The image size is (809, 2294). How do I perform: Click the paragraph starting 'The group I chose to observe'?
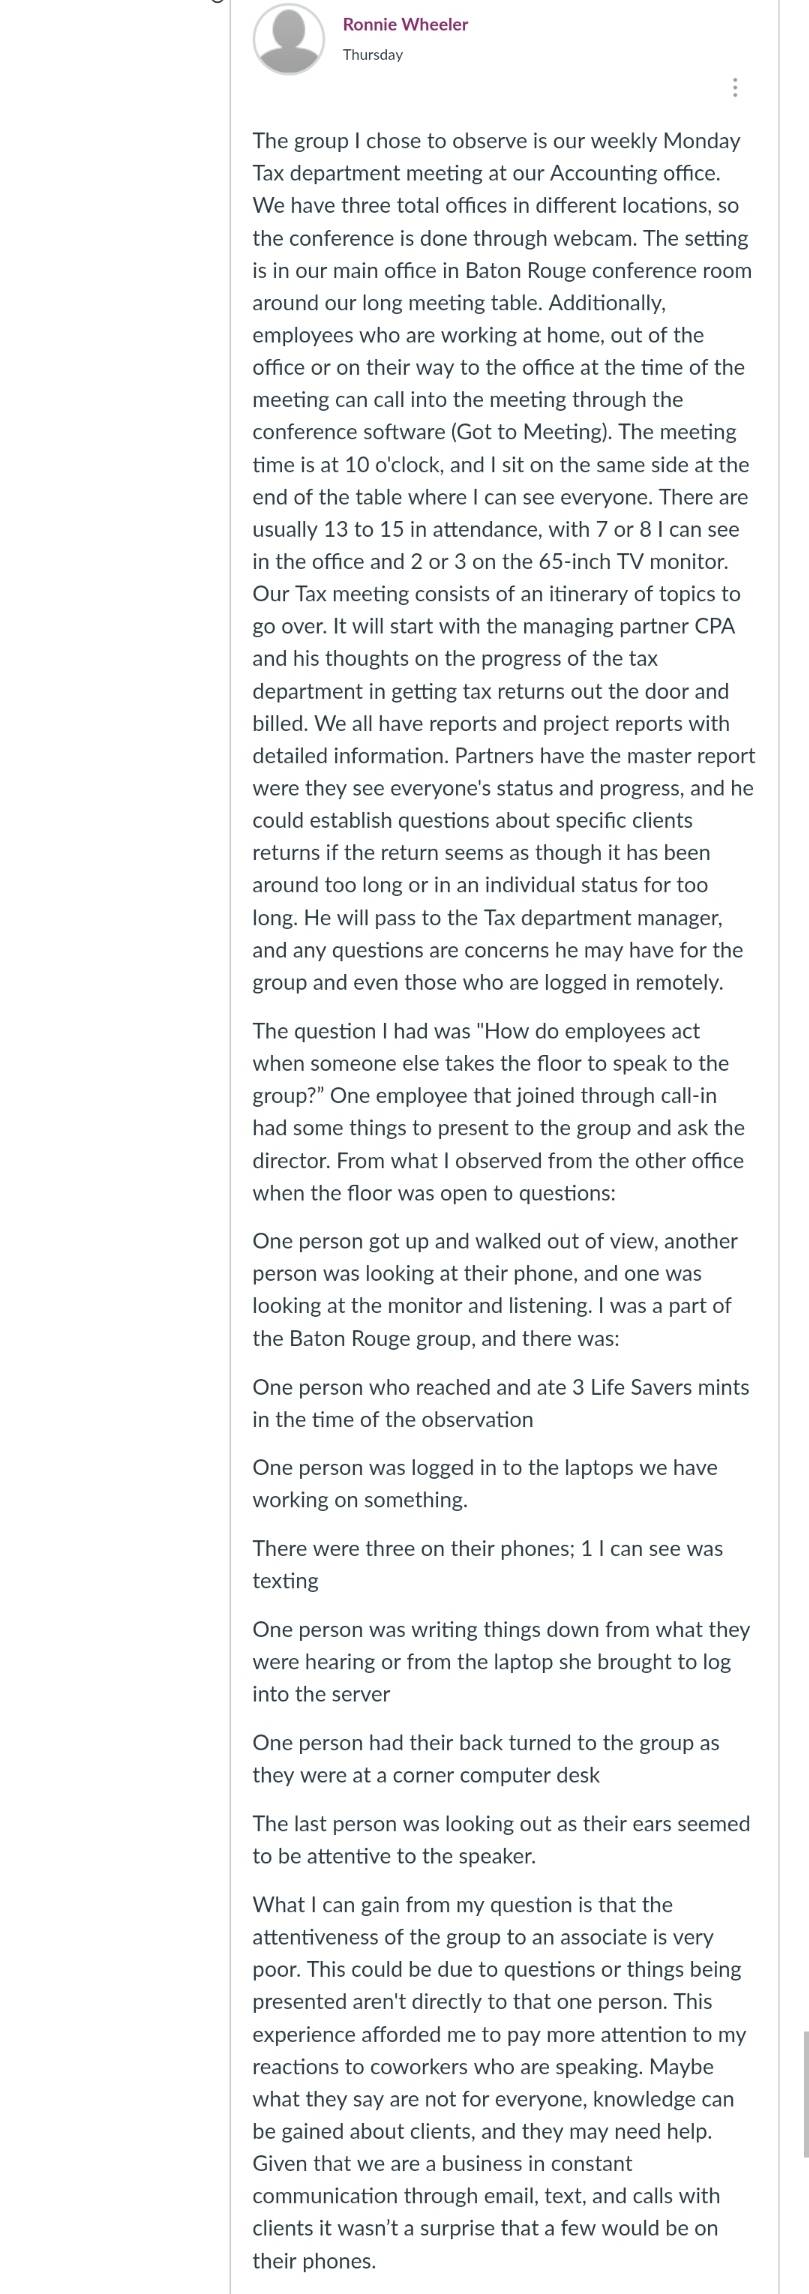coord(503,561)
